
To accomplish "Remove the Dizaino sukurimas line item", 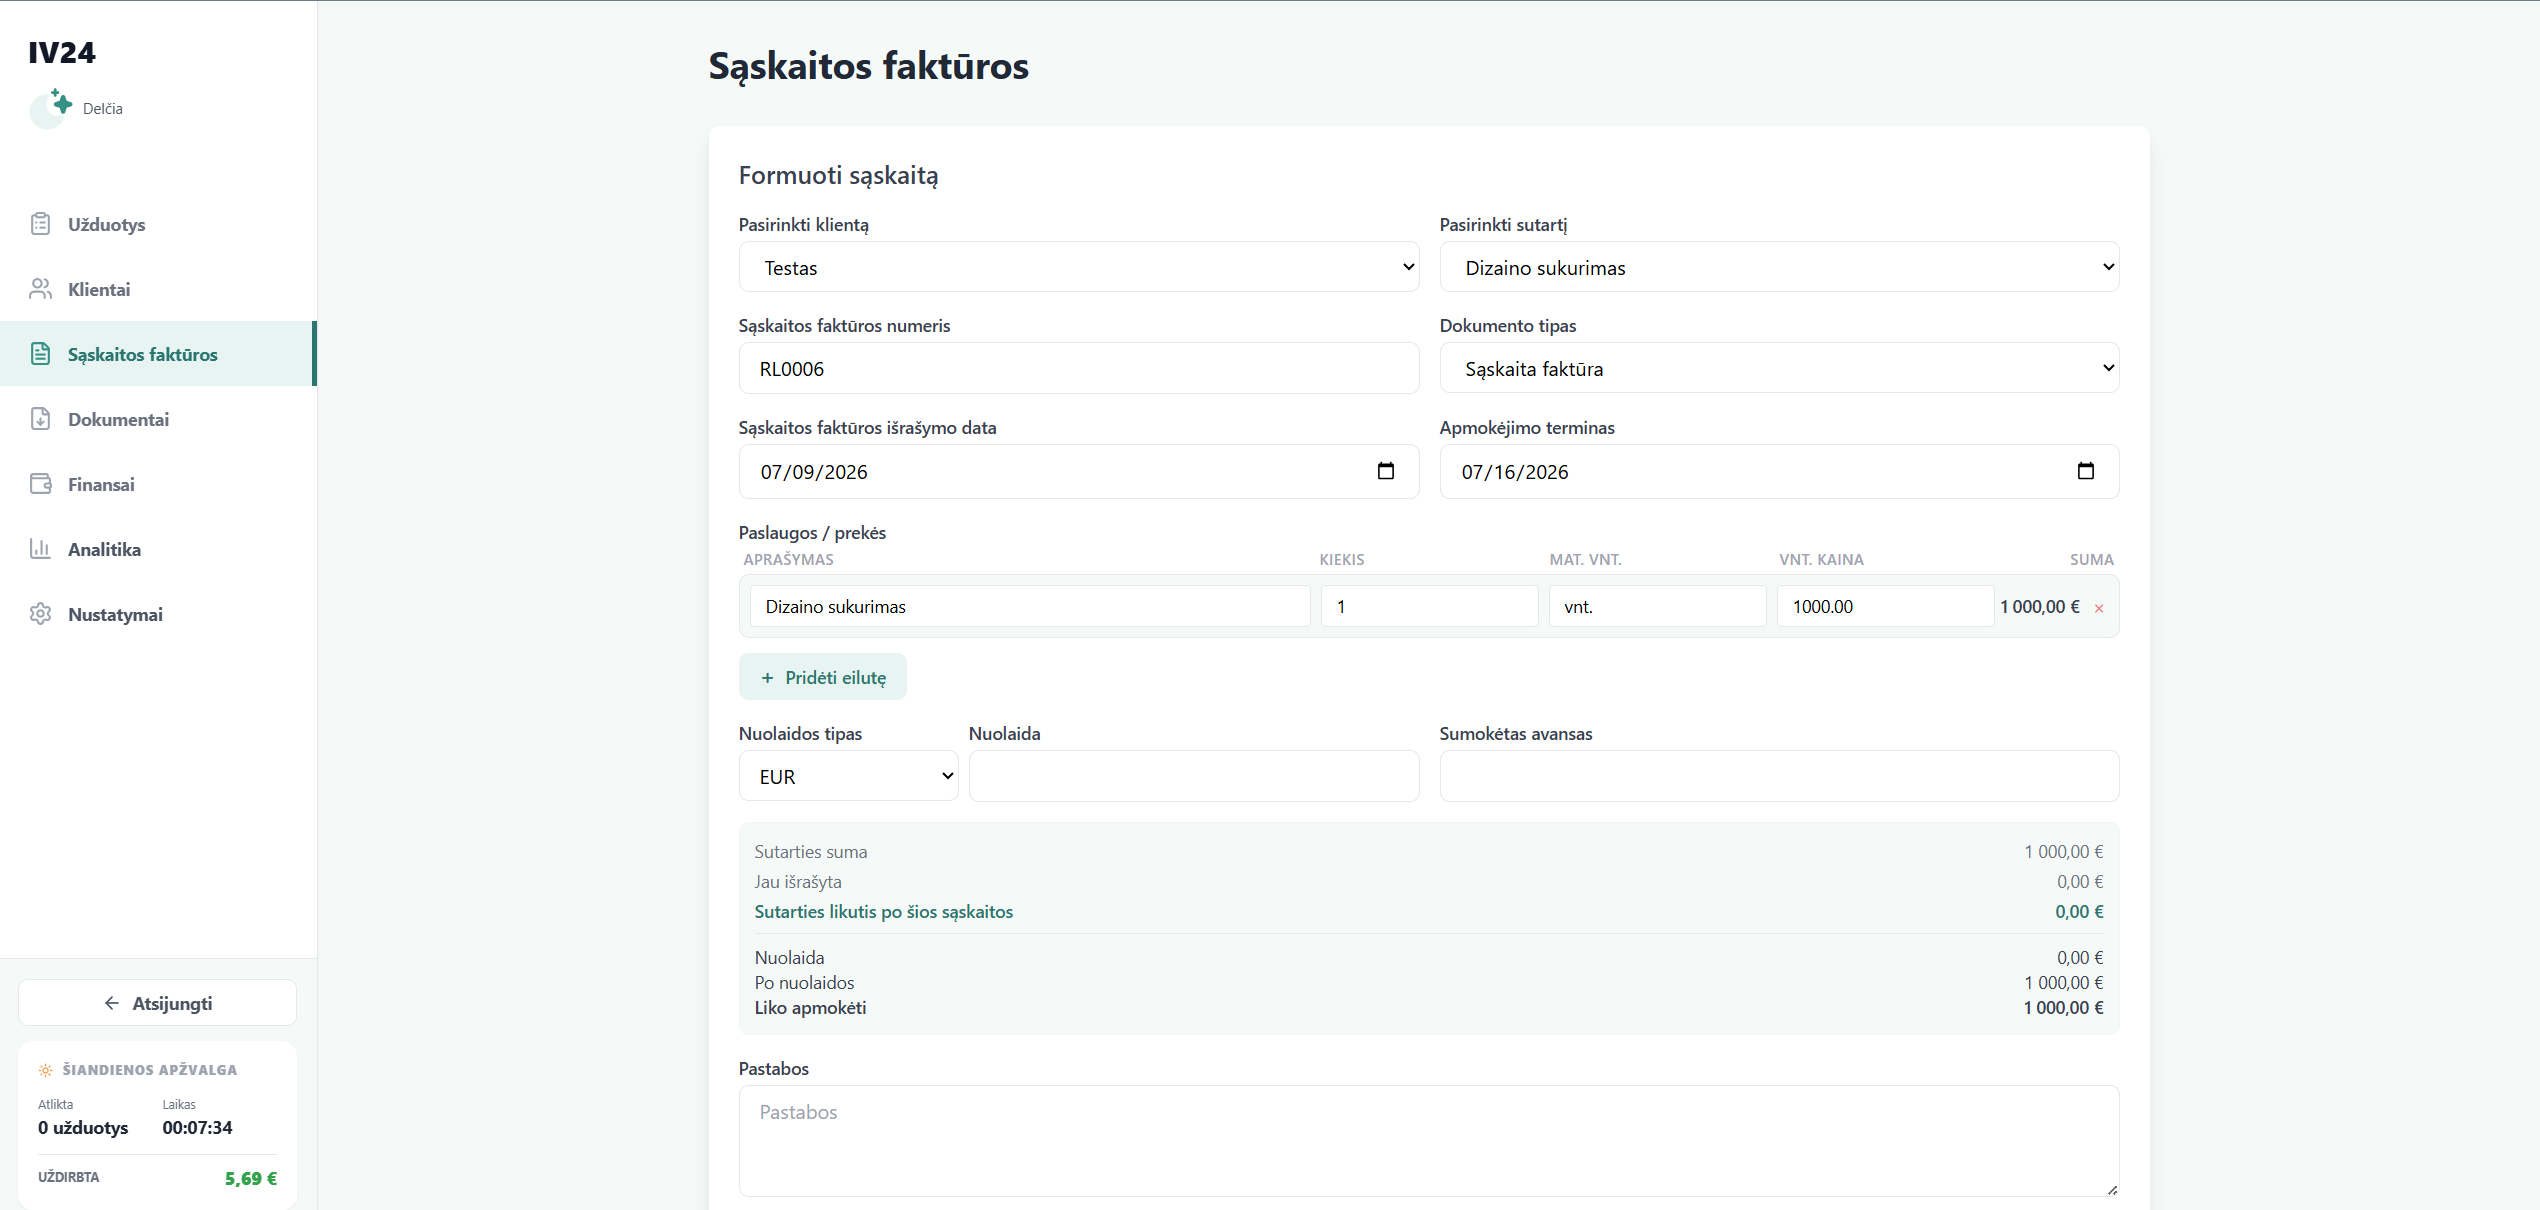I will click(2099, 608).
